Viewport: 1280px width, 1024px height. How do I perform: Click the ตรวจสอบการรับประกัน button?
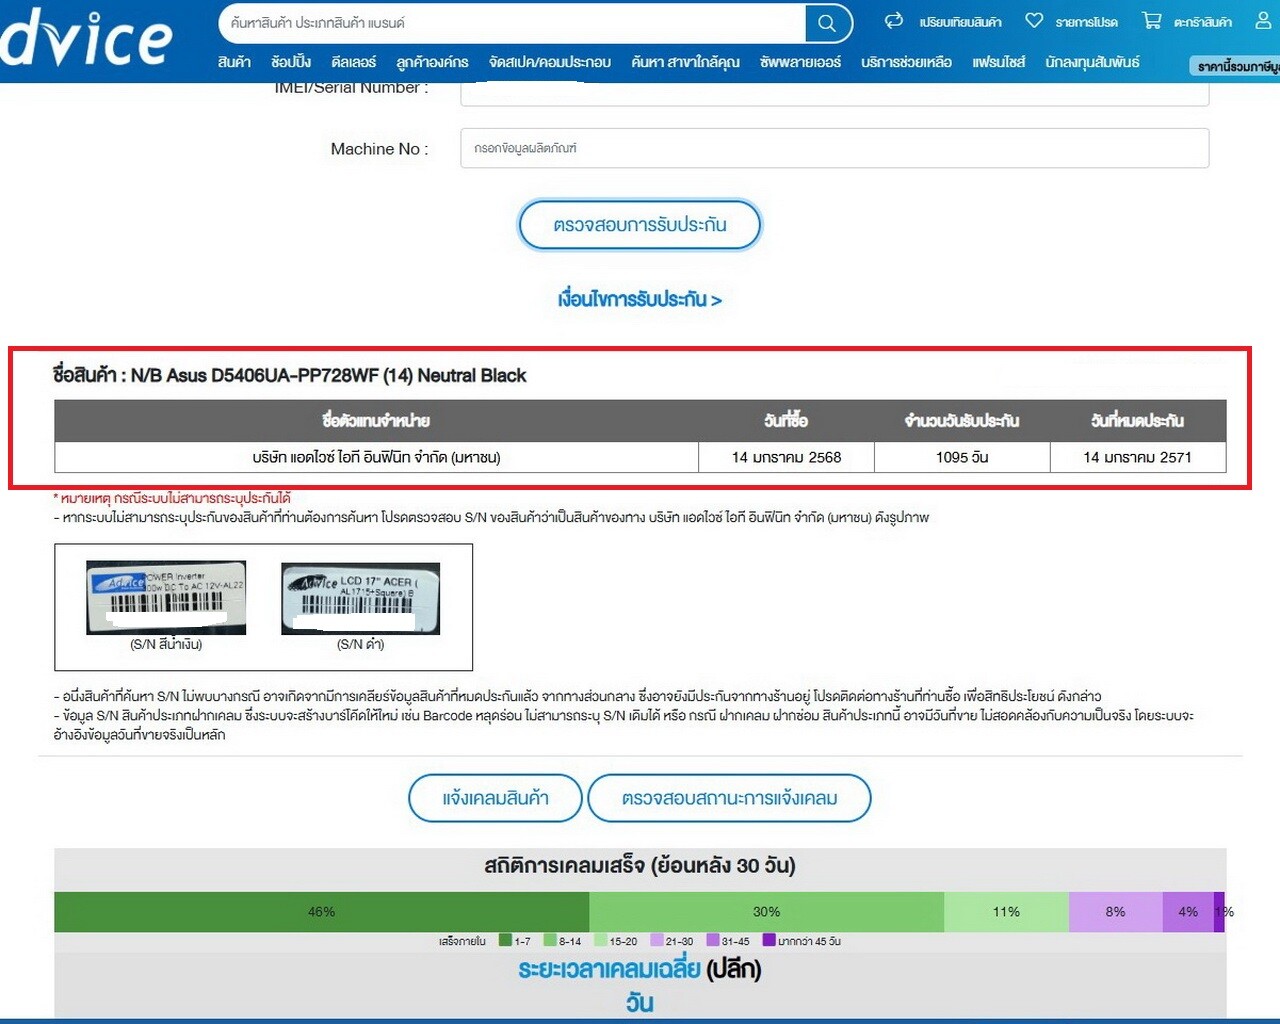(640, 225)
